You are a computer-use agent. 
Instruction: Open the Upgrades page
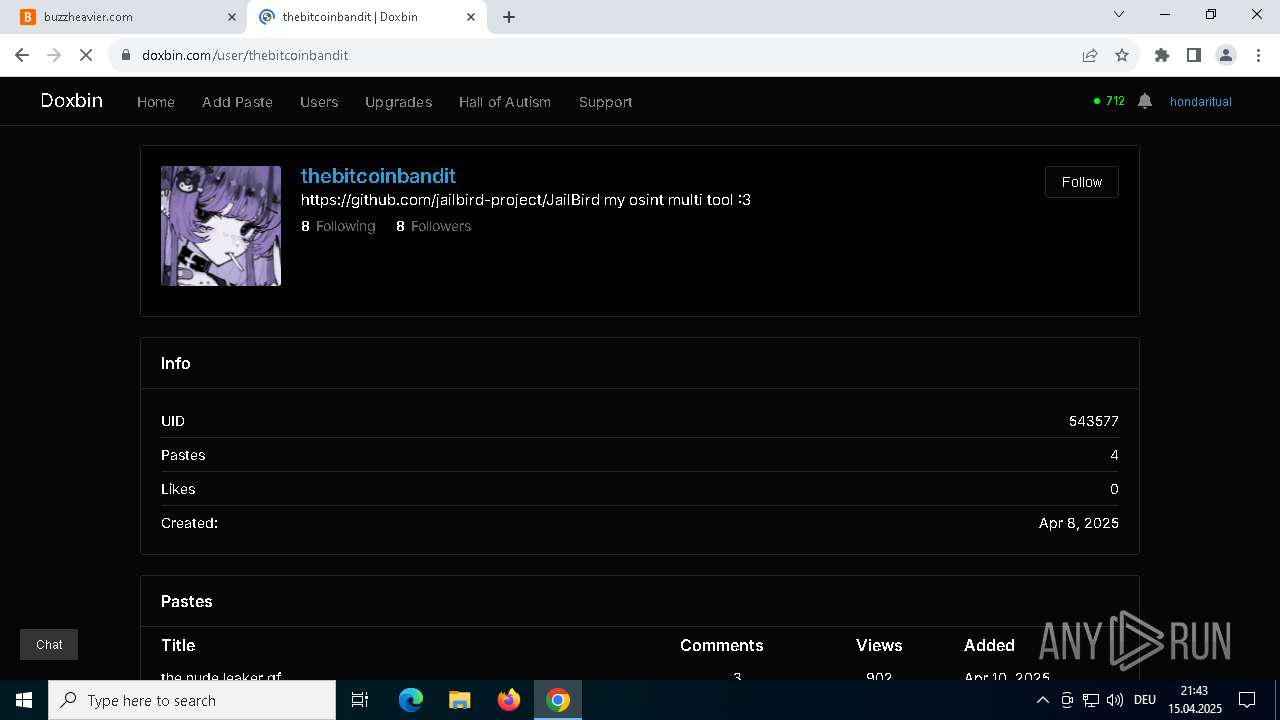pyautogui.click(x=399, y=102)
